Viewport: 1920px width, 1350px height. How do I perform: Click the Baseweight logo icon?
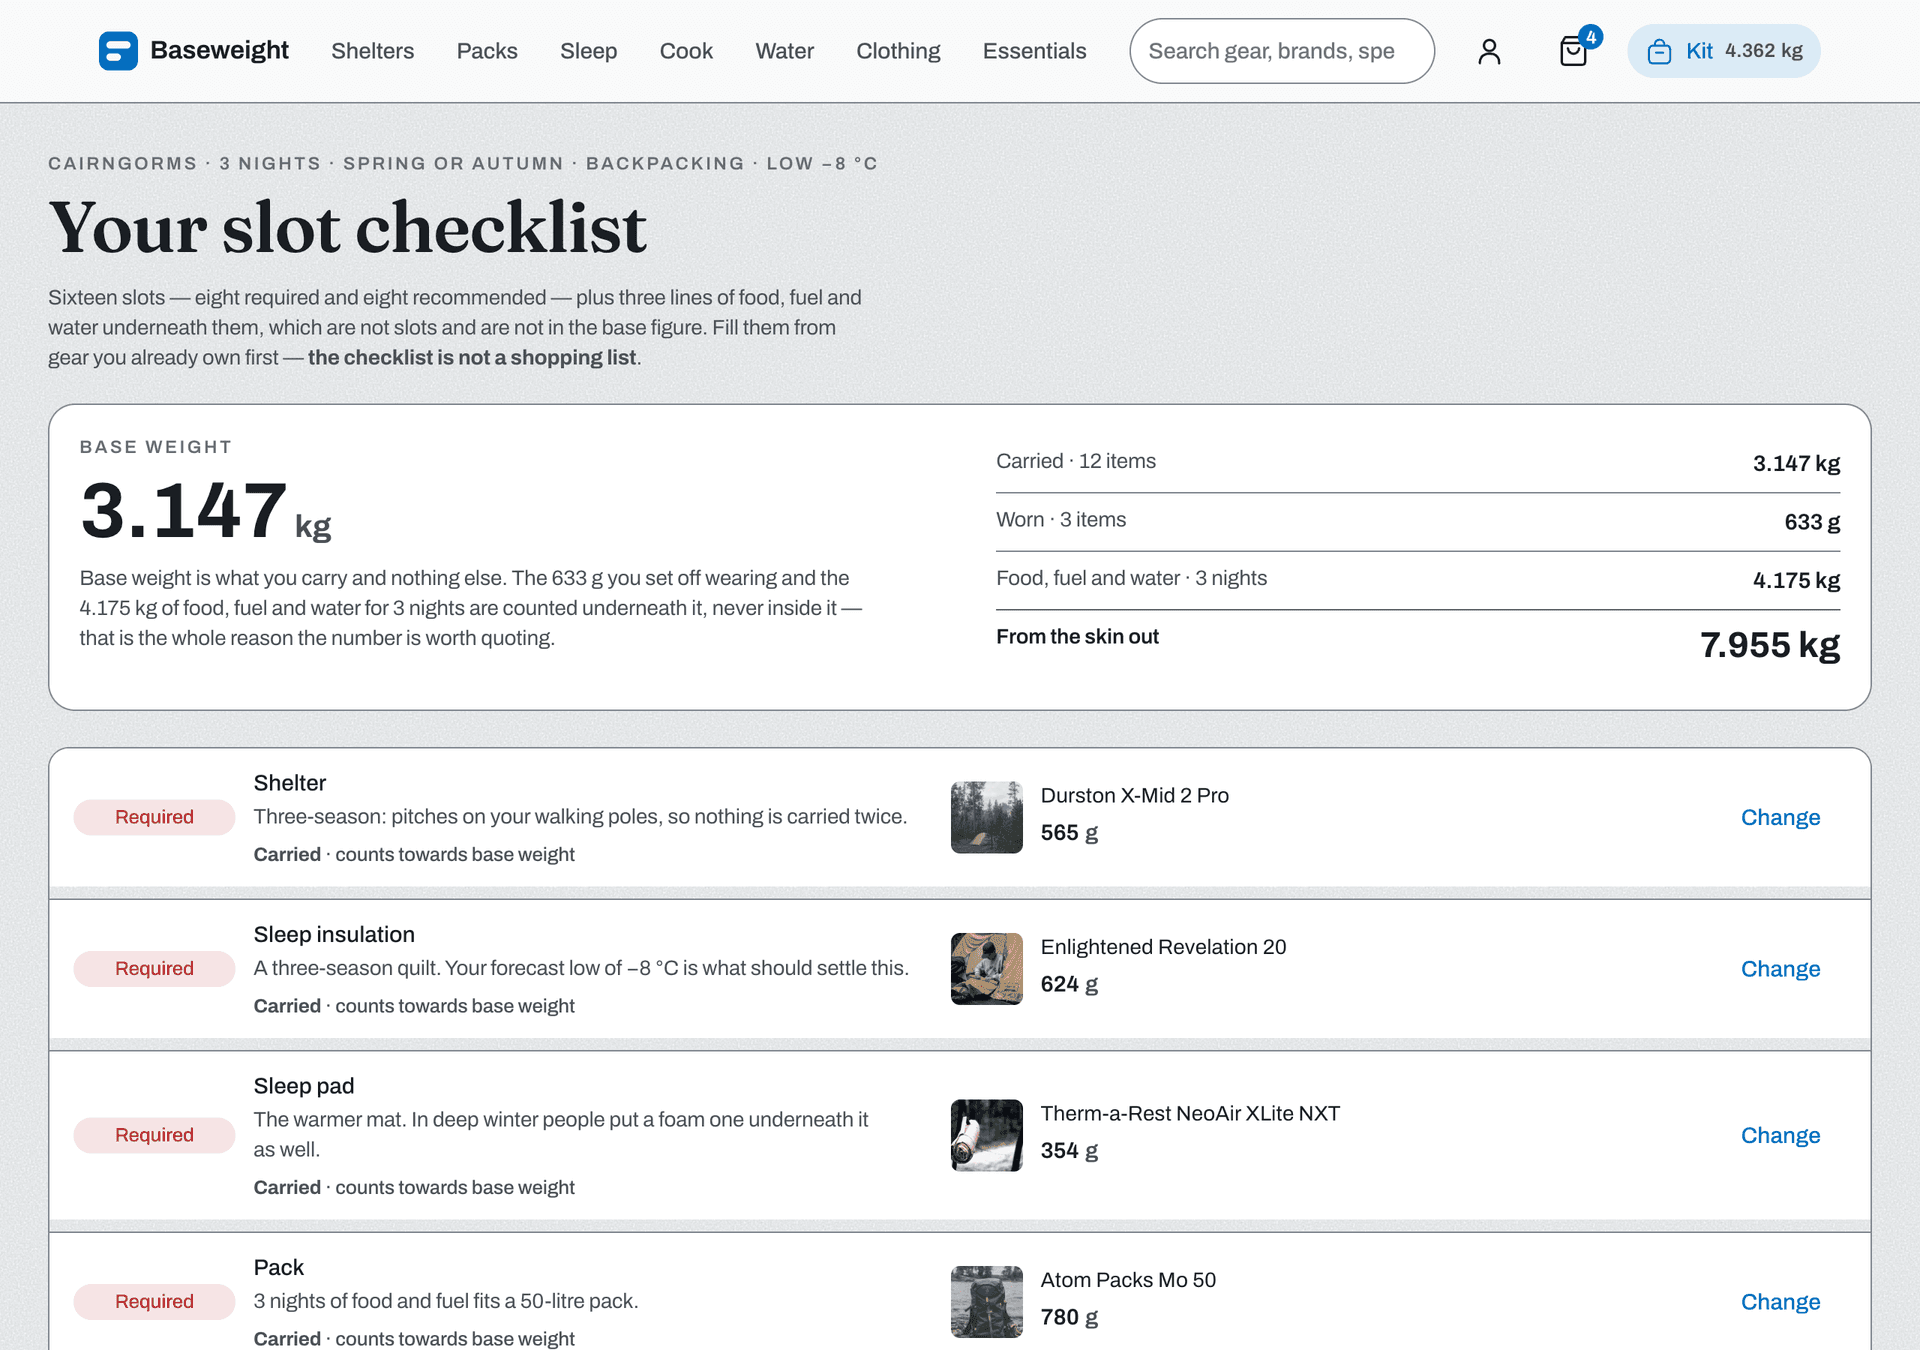click(118, 51)
